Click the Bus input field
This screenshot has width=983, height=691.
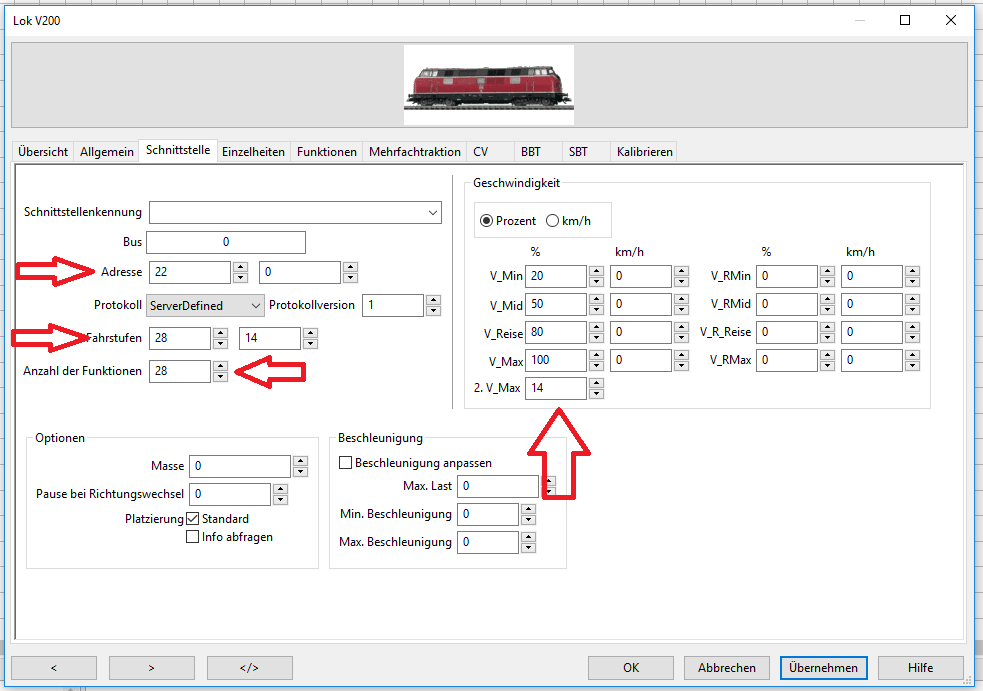pos(226,242)
